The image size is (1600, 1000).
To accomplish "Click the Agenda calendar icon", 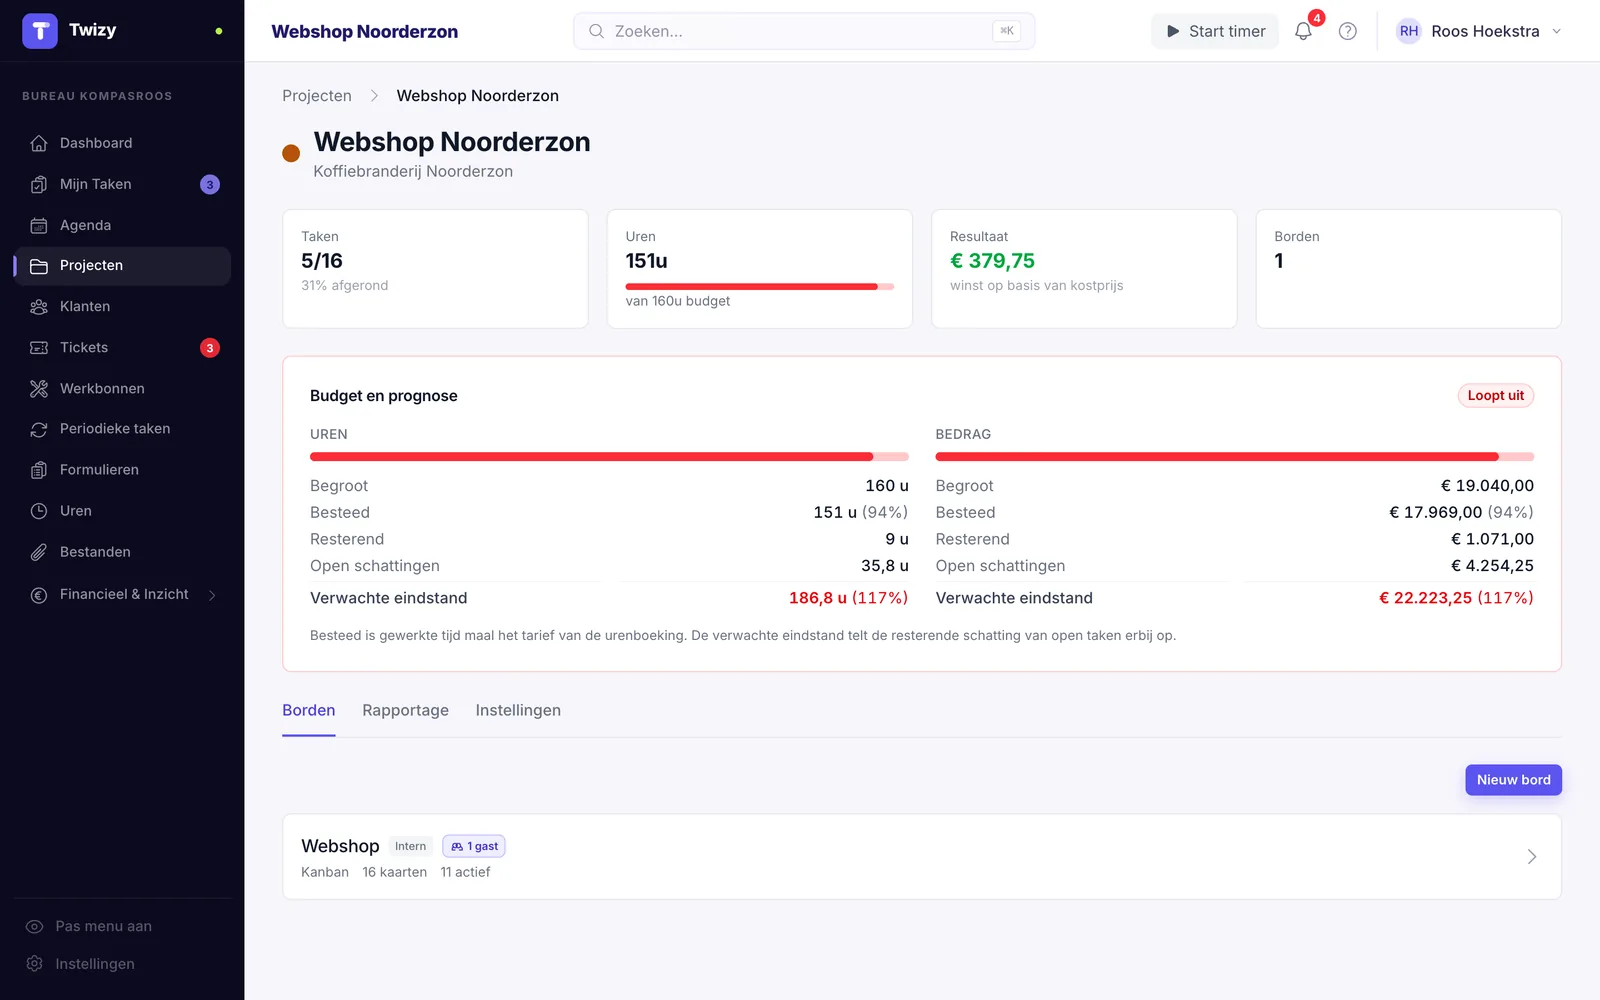I will [x=39, y=225].
